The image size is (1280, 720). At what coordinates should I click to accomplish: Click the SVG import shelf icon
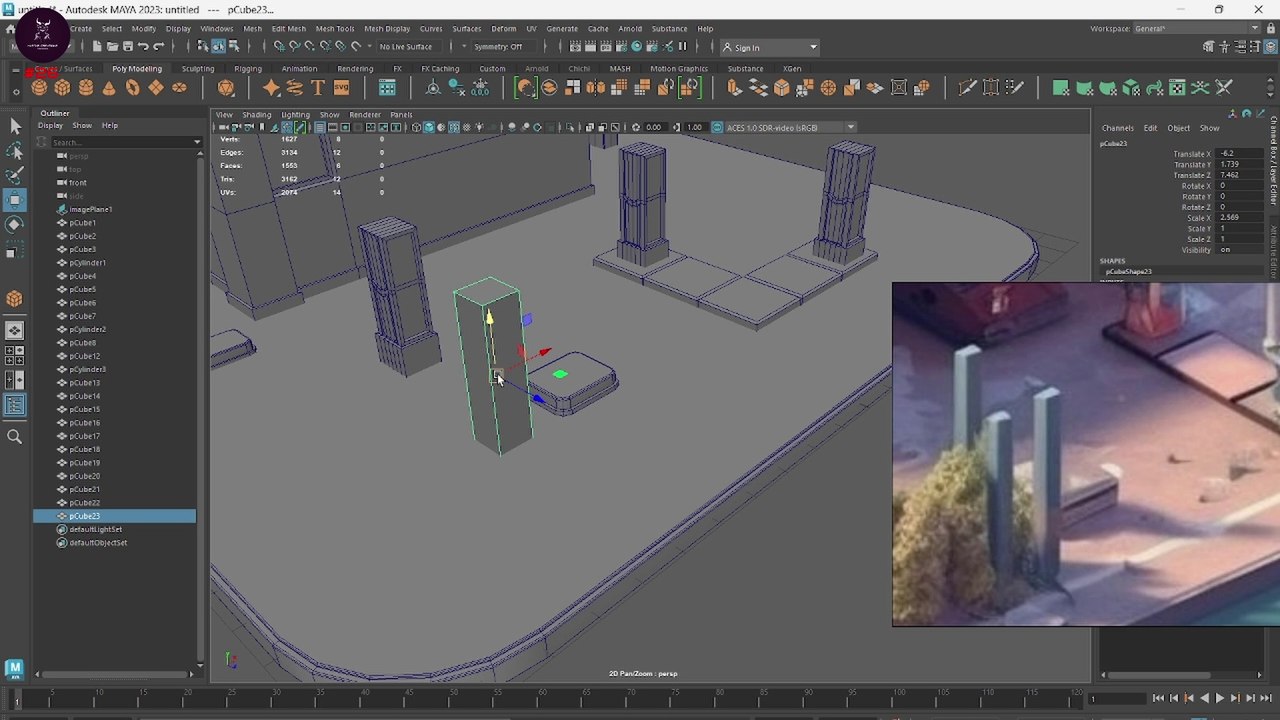341,88
